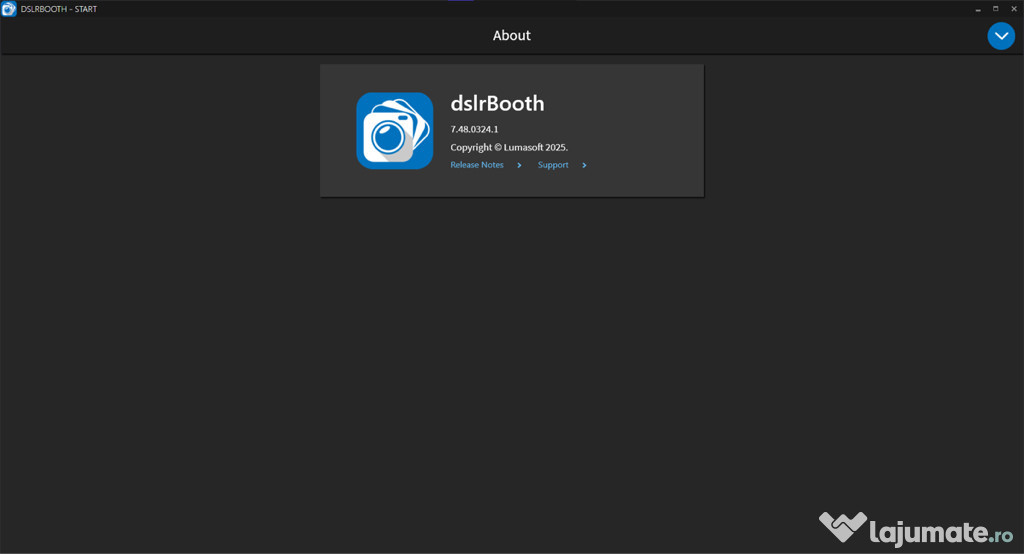Open the Support link
Image resolution: width=1024 pixels, height=554 pixels.
[x=552, y=165]
